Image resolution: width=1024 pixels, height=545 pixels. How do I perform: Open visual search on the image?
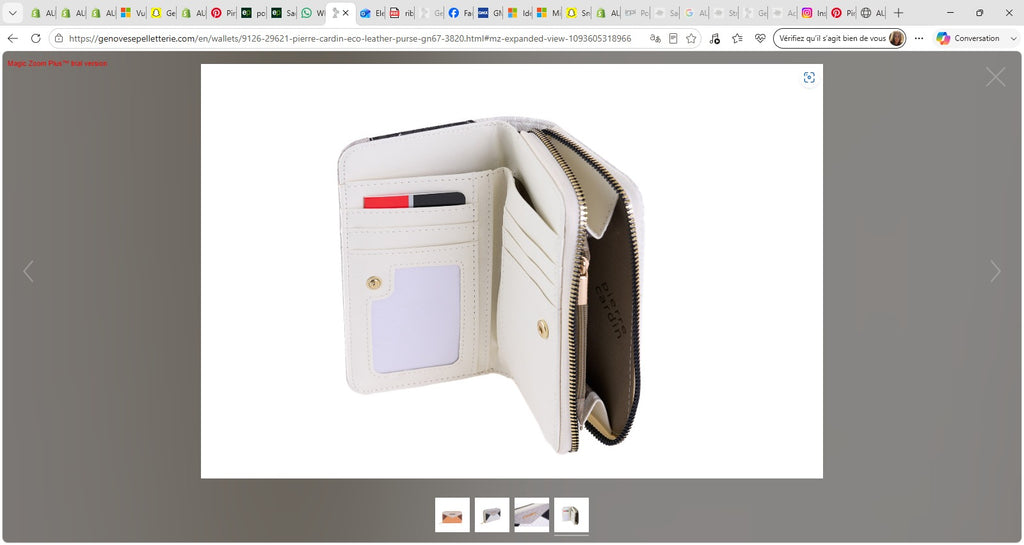click(x=809, y=78)
